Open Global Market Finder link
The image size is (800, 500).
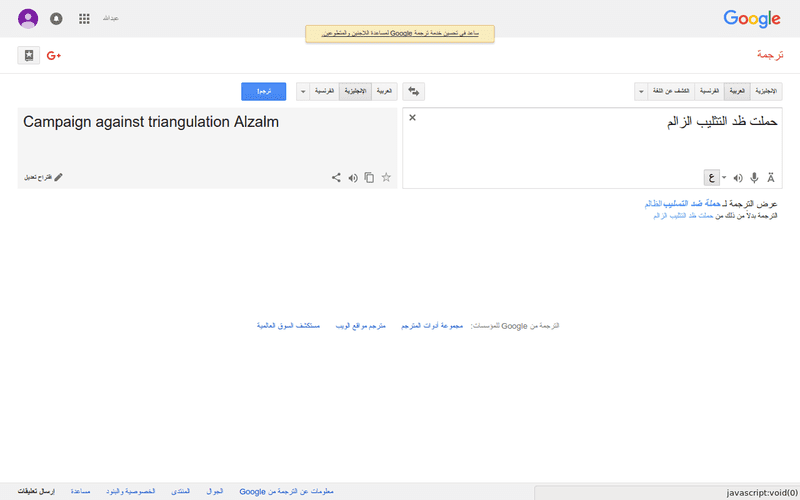[288, 326]
